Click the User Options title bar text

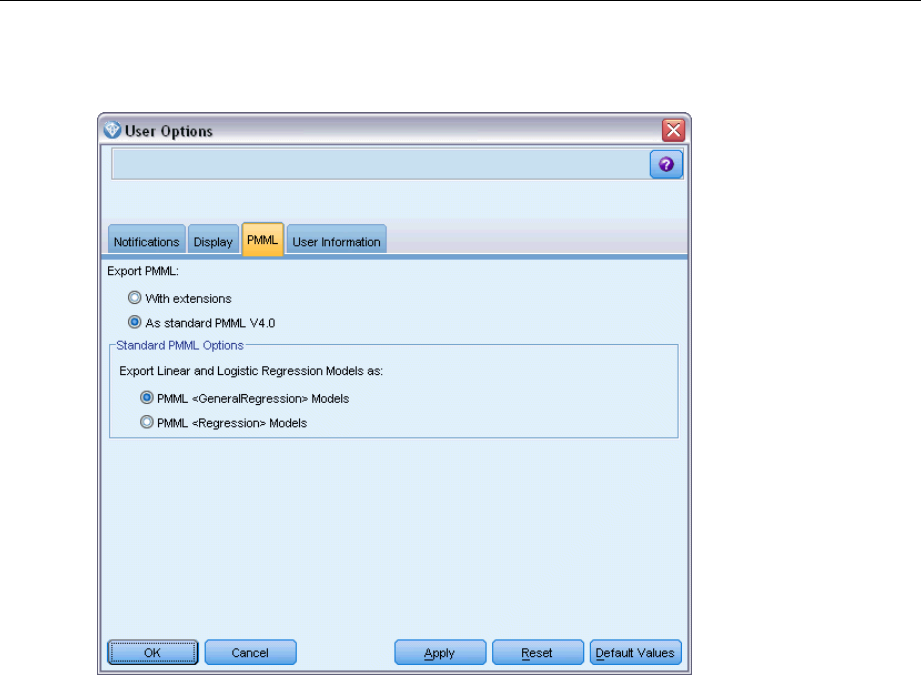(168, 131)
